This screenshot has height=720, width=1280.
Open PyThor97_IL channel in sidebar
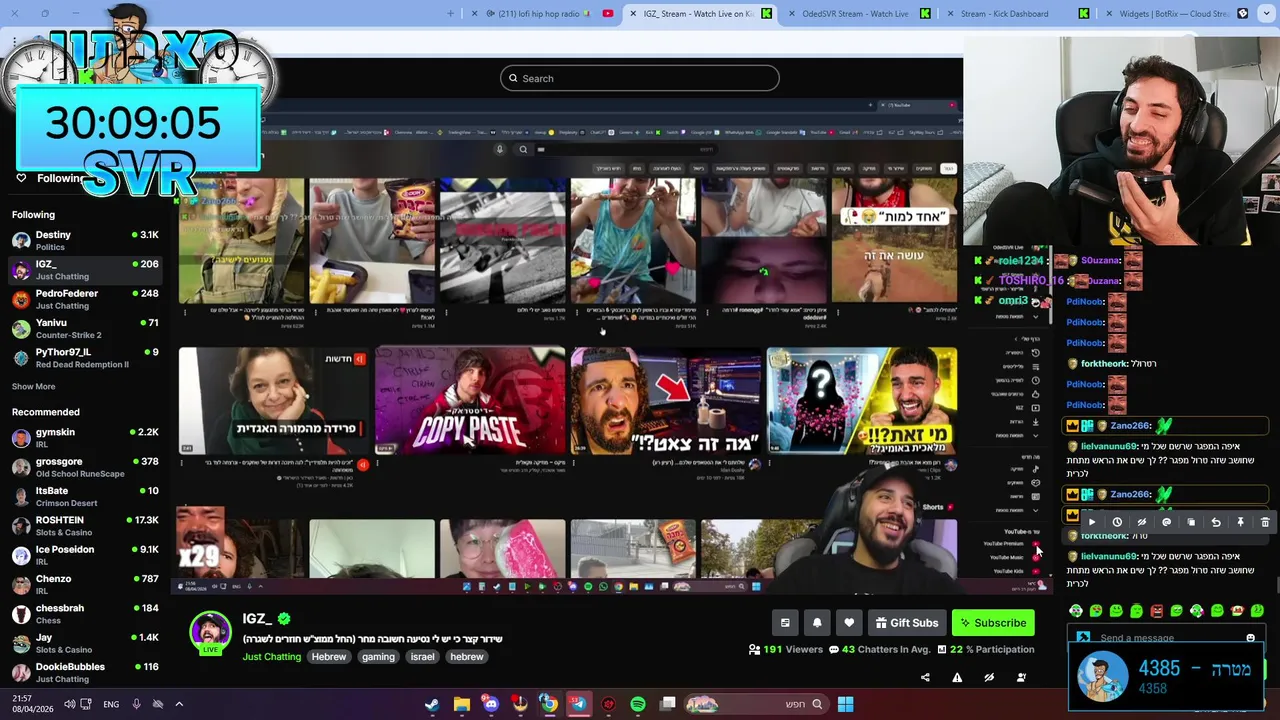[85, 358]
